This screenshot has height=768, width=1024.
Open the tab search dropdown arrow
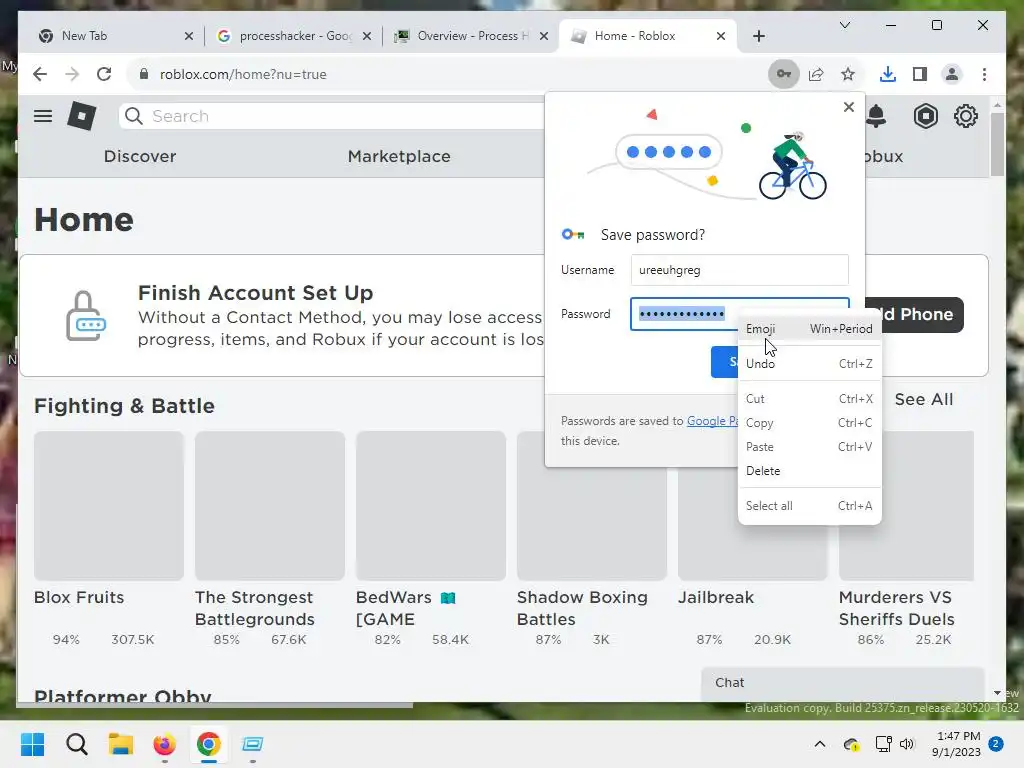[844, 25]
